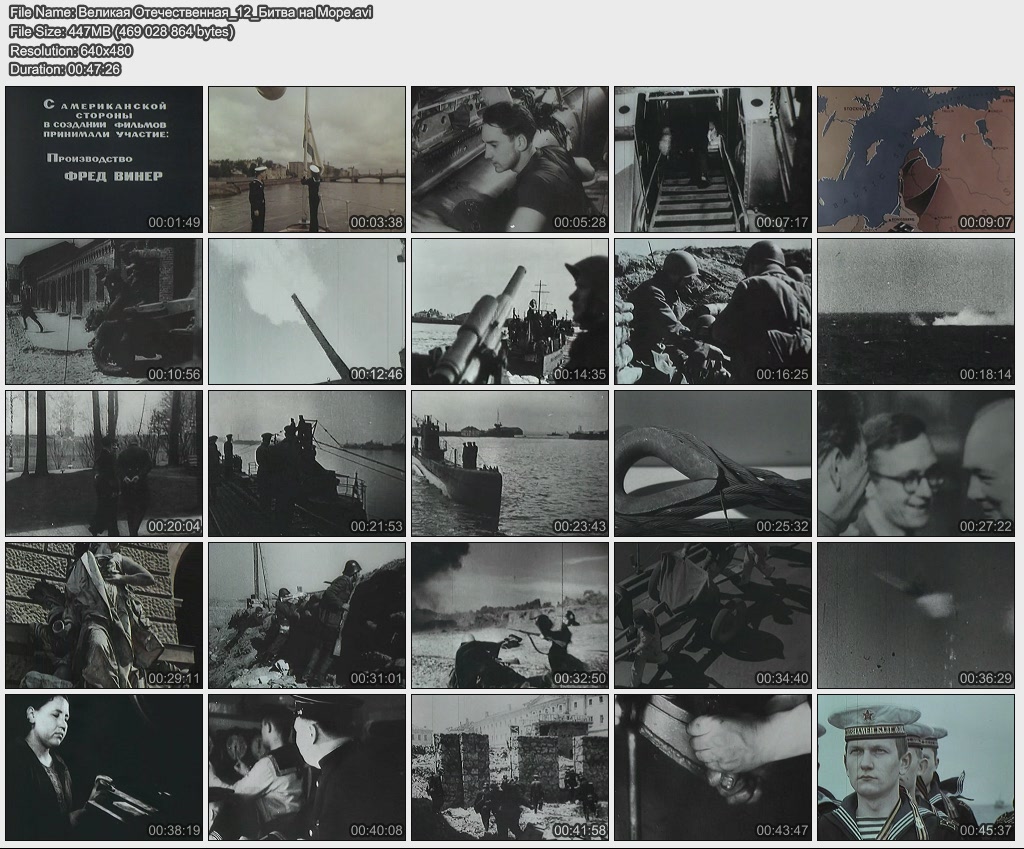
Task: Select the 00:10:56 motorcycle street scene thumbnail
Action: 104,311
